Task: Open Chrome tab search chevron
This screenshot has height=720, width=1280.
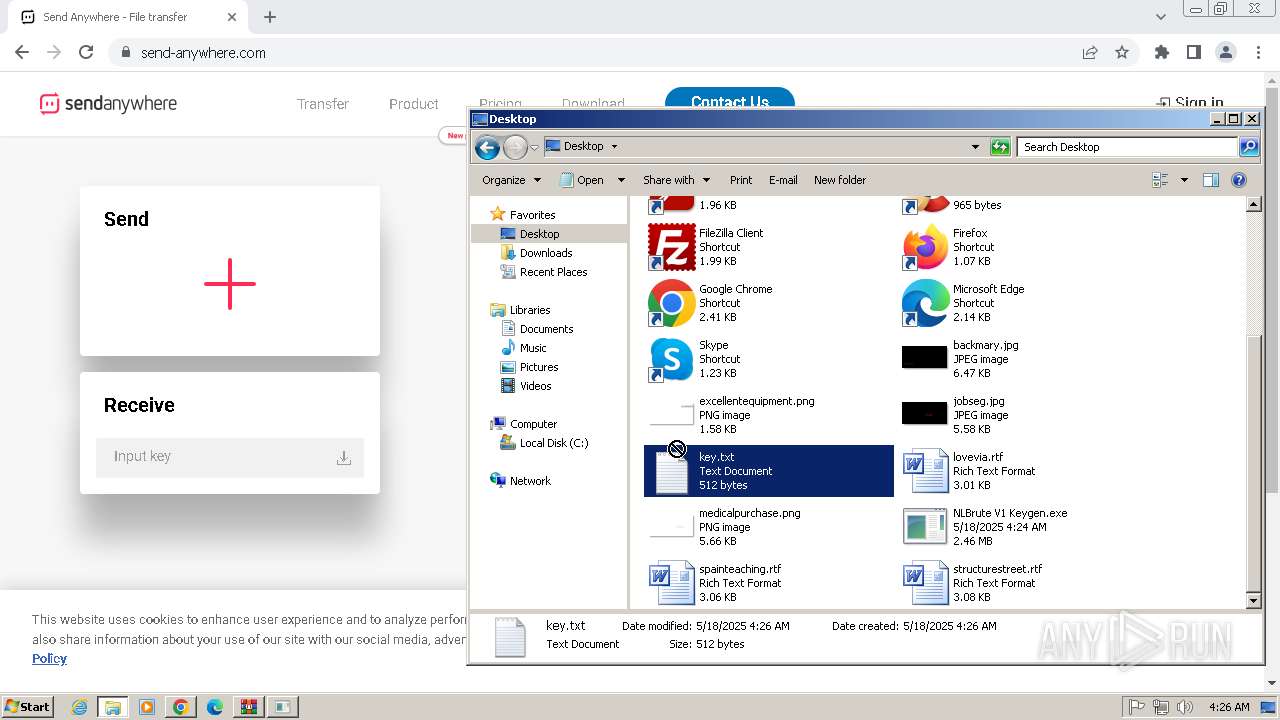Action: [1160, 17]
